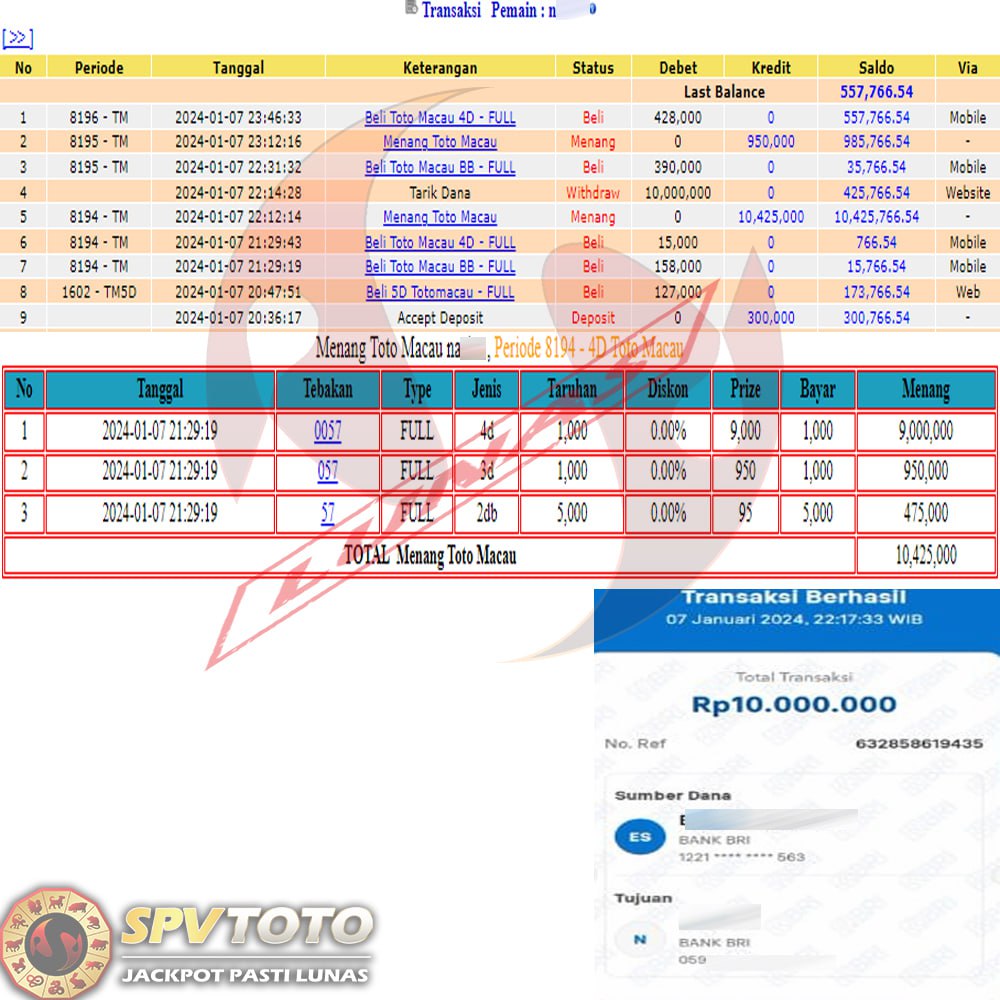Image resolution: width=1000 pixels, height=1000 pixels.
Task: Click the Tebakan column header in win table
Action: [327, 389]
